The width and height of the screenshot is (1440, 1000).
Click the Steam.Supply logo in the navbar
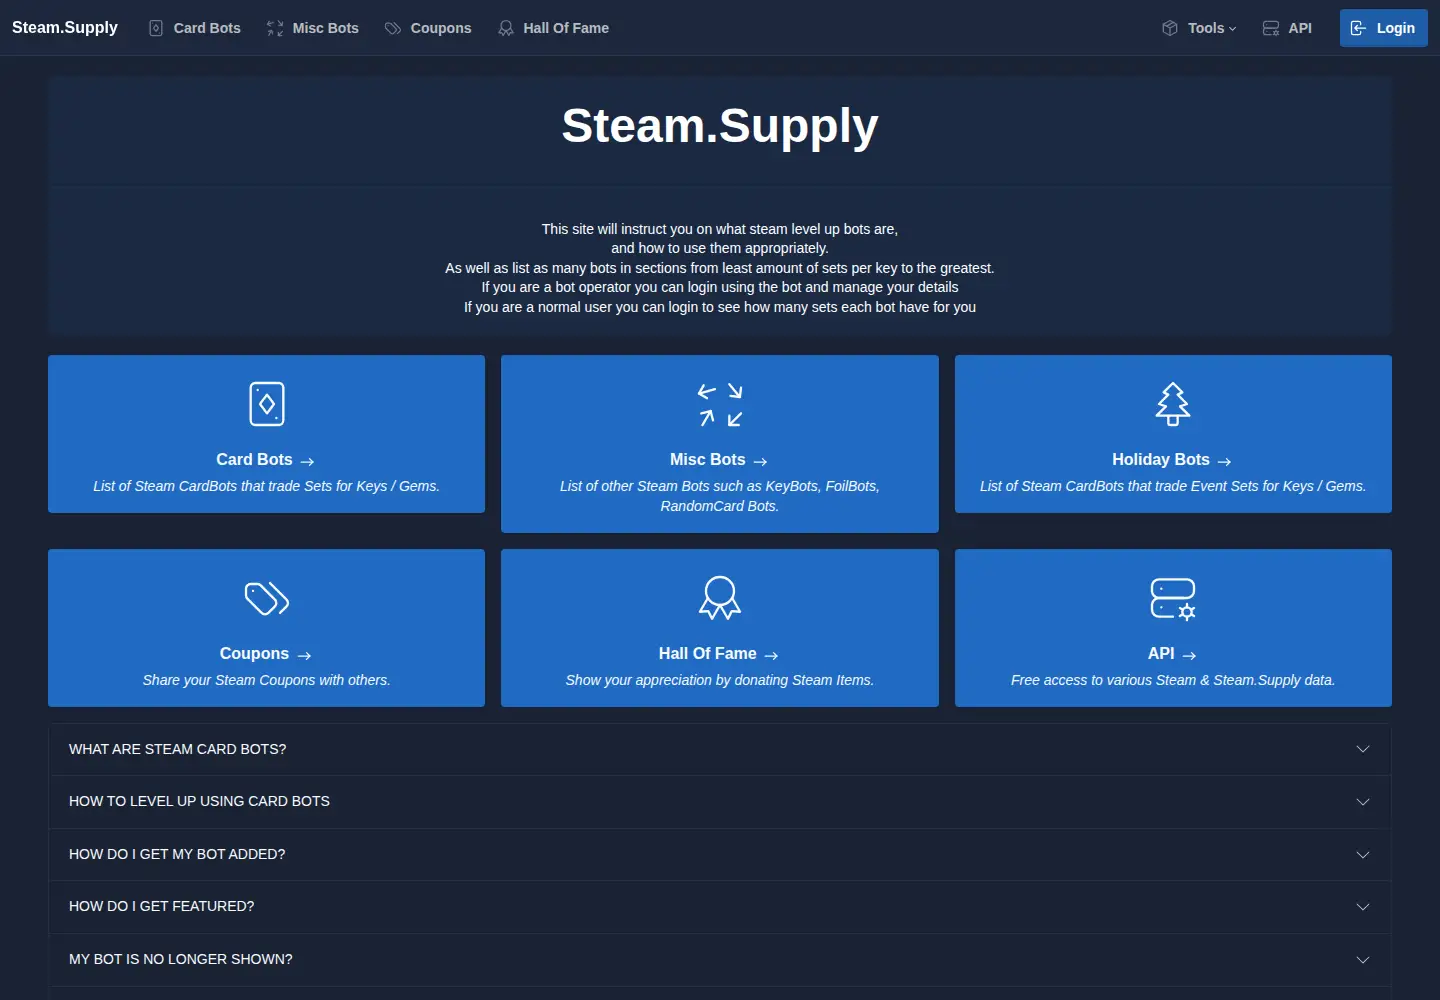pos(65,28)
